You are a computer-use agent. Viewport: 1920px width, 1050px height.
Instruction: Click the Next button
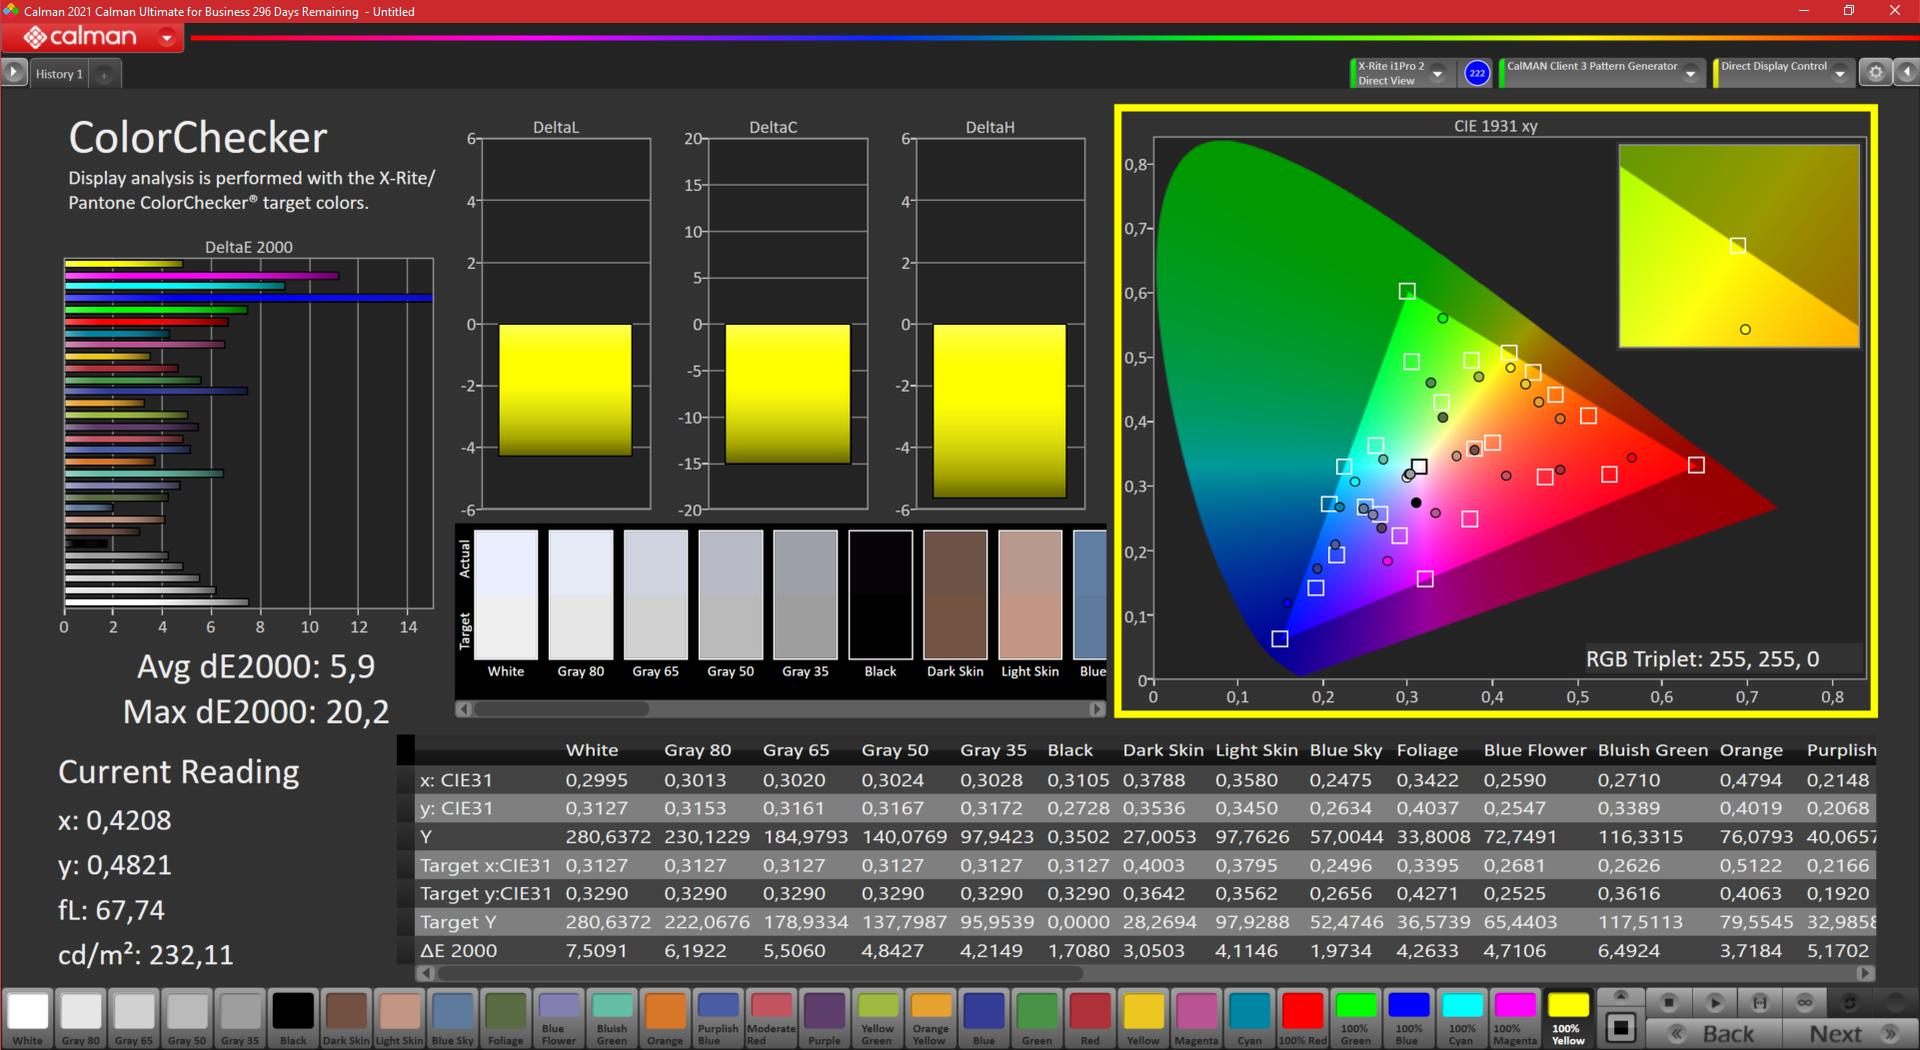point(1852,1034)
